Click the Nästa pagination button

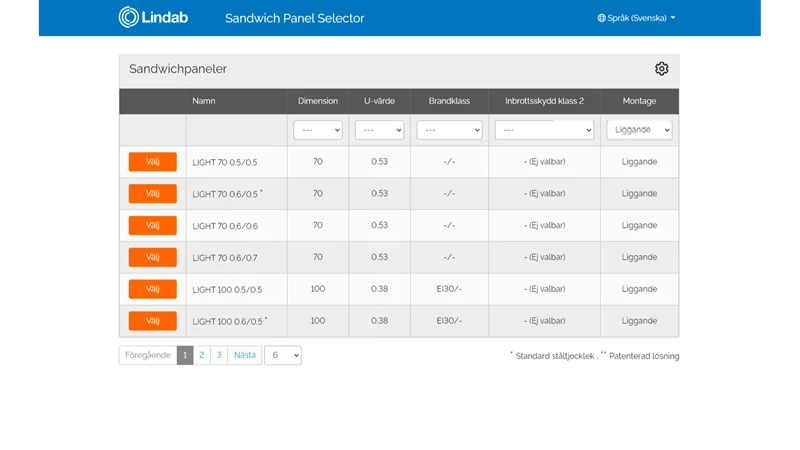(244, 355)
